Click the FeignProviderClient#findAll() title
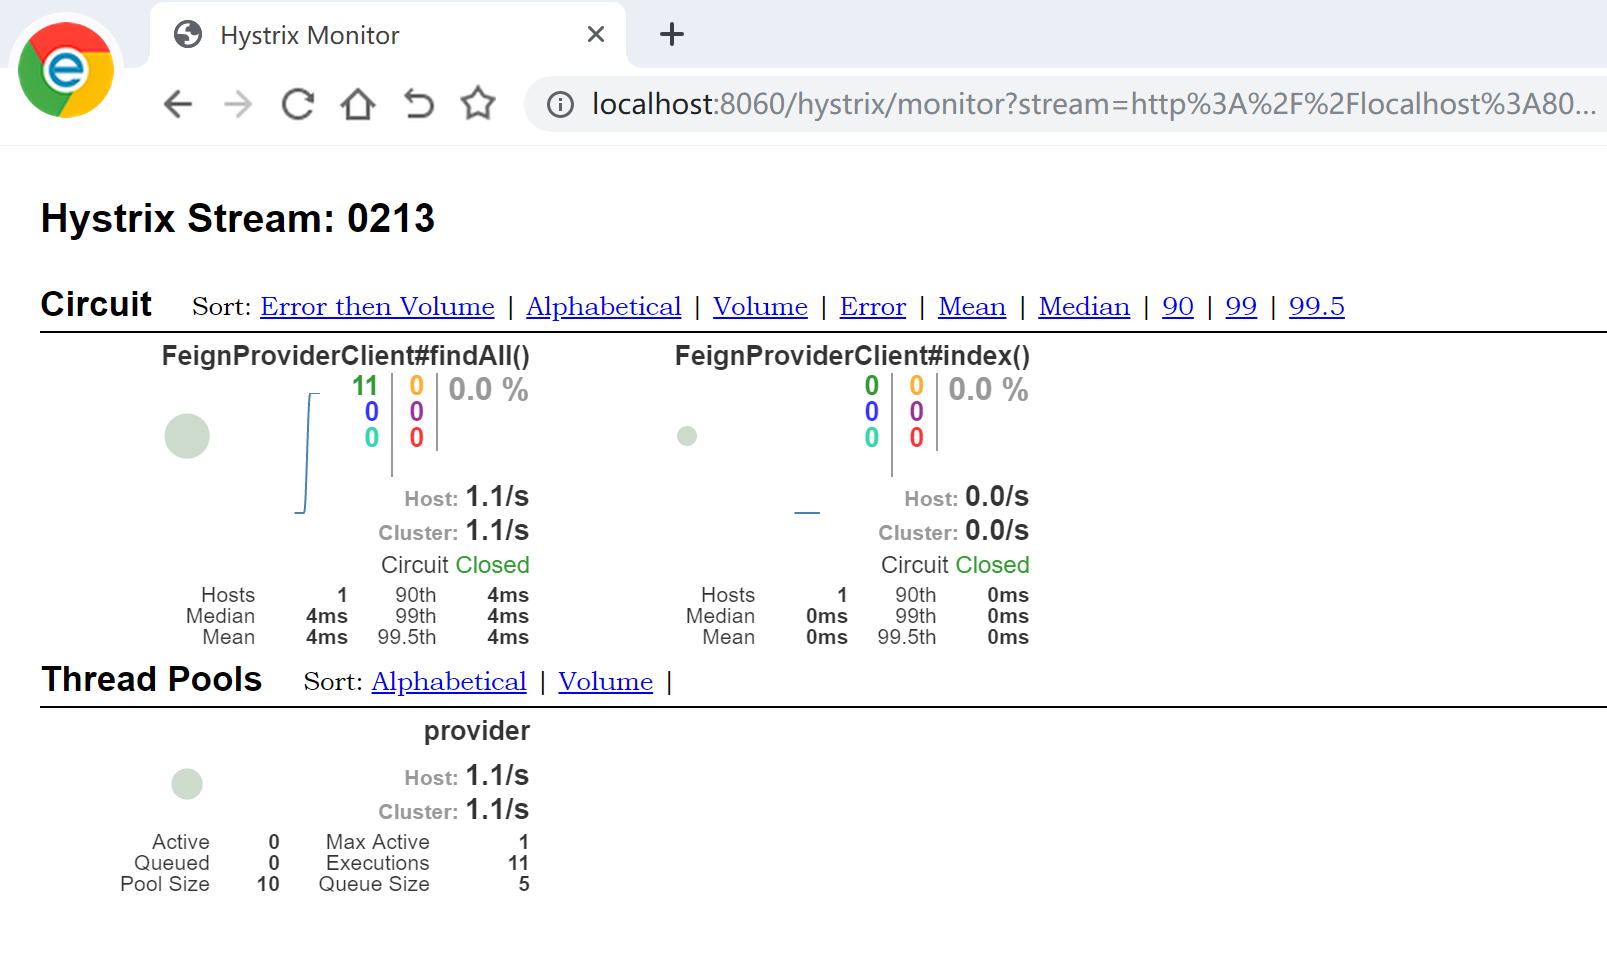Image resolution: width=1607 pixels, height=976 pixels. [346, 356]
